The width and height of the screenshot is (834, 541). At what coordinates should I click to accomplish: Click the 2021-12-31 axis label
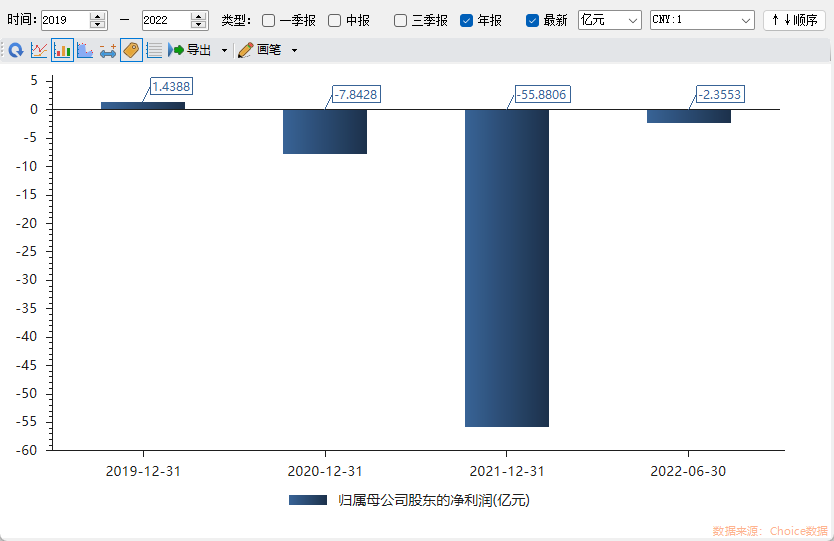(x=507, y=471)
